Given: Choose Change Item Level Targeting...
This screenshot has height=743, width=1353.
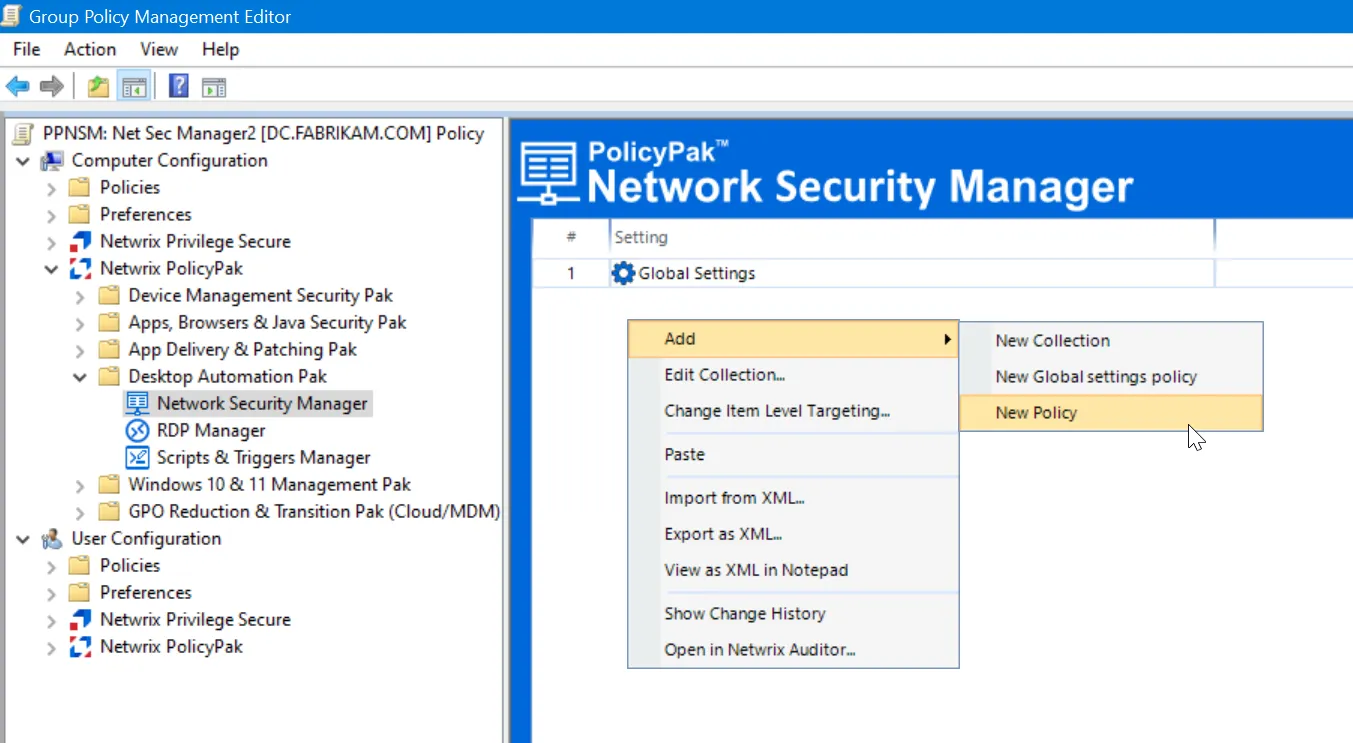Looking at the screenshot, I should 793,411.
